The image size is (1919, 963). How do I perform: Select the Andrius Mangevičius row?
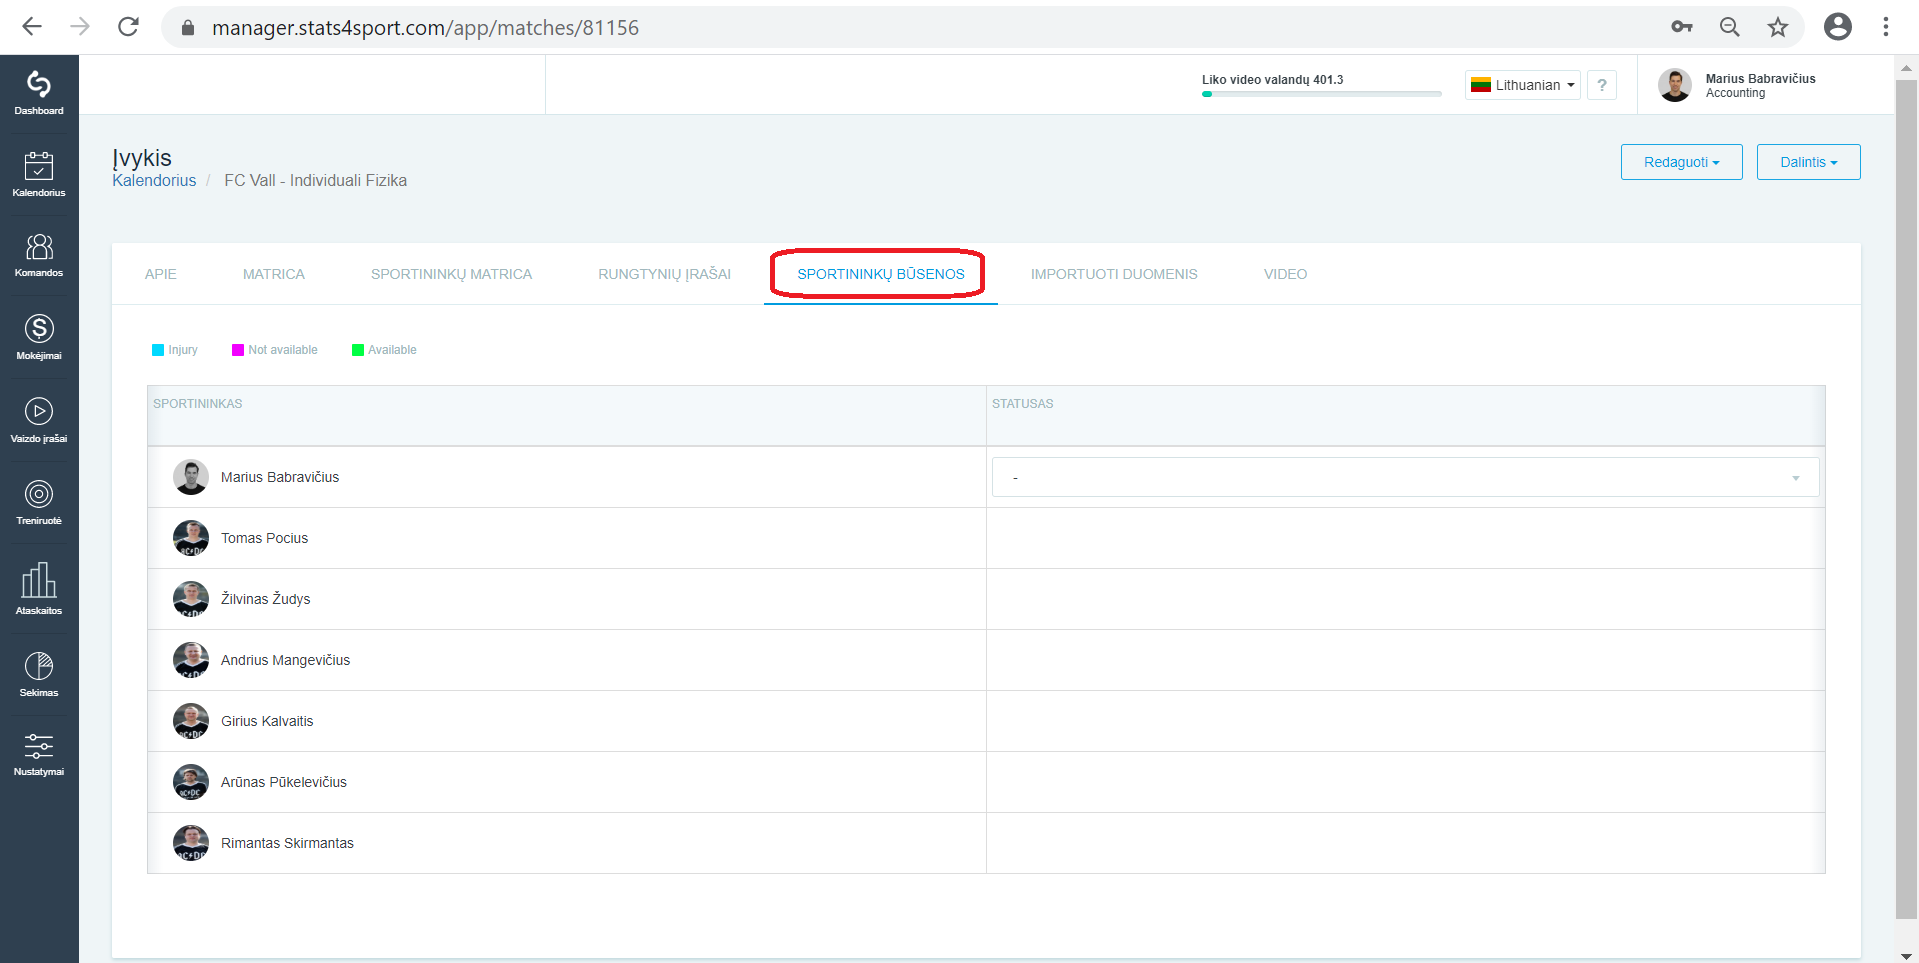click(x=986, y=660)
